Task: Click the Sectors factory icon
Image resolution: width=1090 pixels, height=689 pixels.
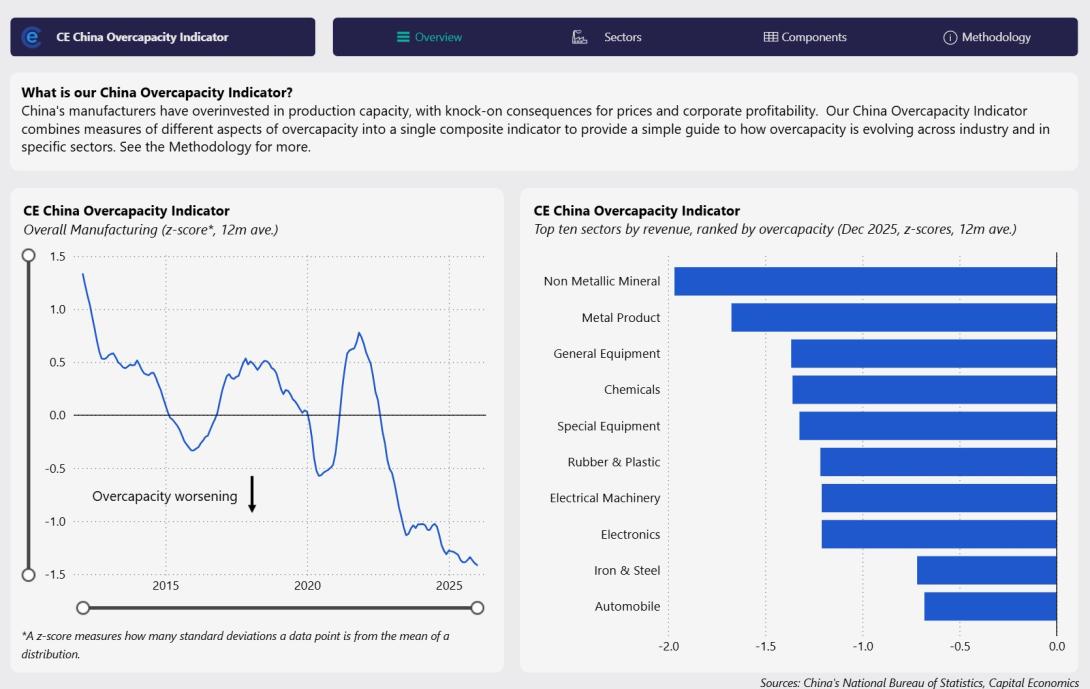Action: (579, 37)
